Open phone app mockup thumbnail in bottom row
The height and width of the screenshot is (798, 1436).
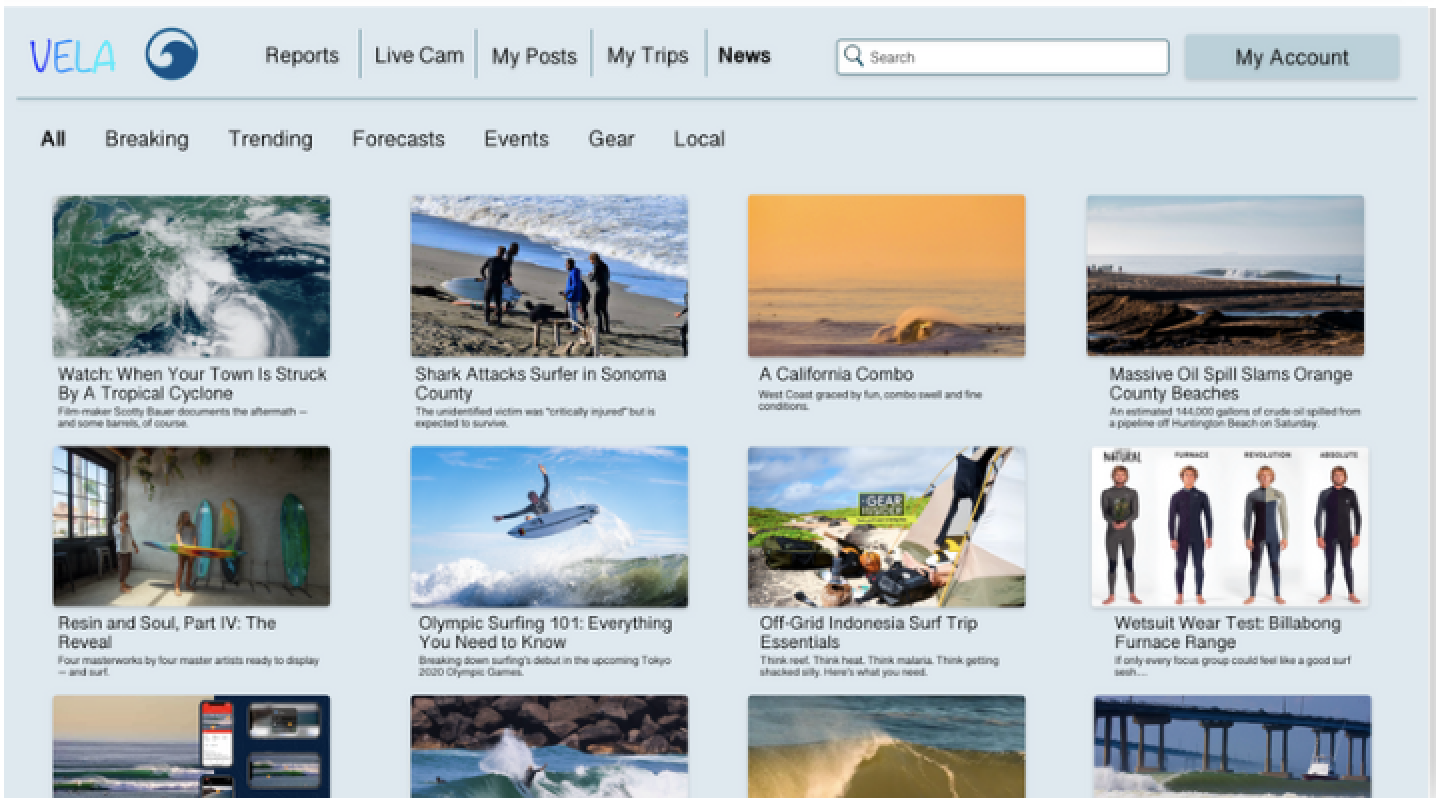click(x=191, y=746)
